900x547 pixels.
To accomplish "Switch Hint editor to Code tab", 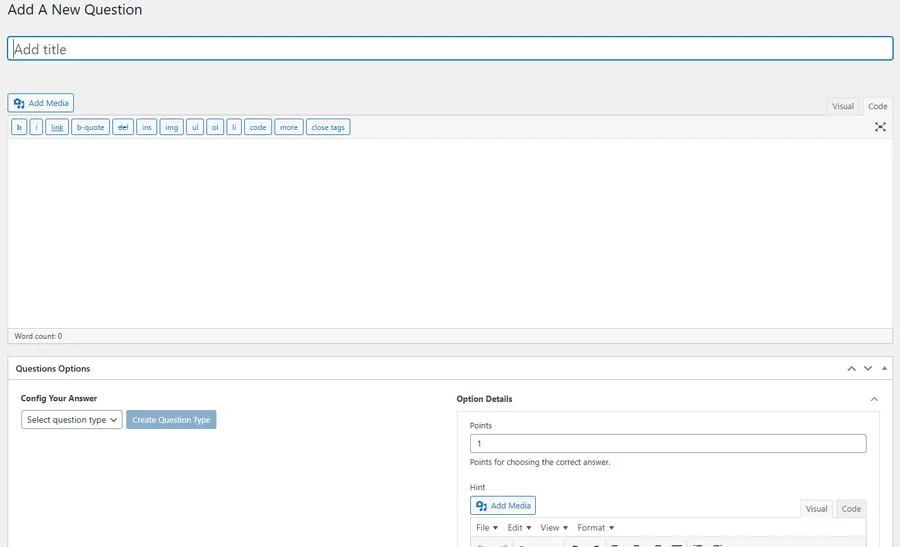I will pyautogui.click(x=851, y=509).
